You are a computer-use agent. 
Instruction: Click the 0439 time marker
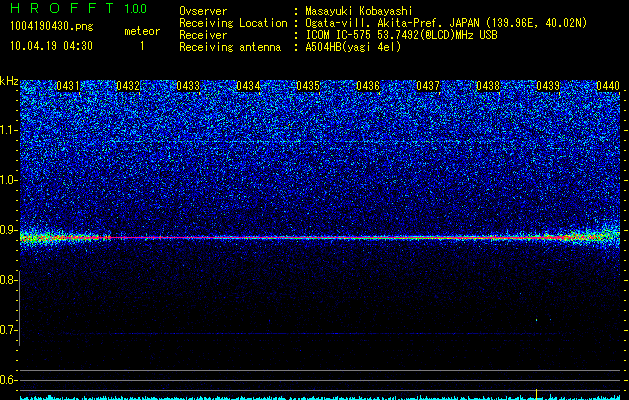point(548,86)
